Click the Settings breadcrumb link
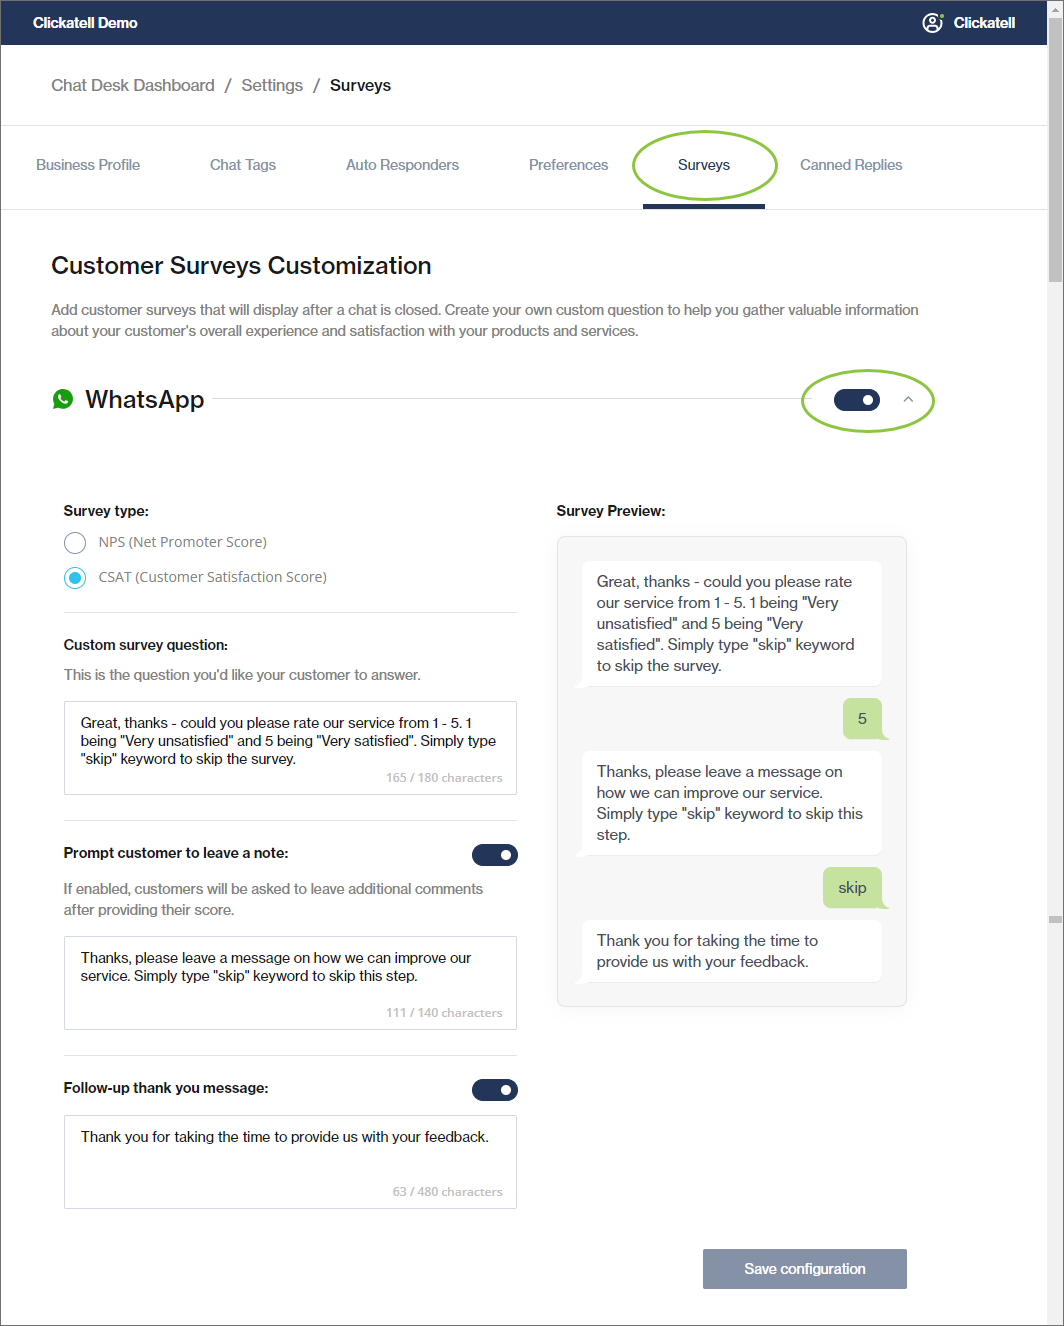 pyautogui.click(x=272, y=85)
